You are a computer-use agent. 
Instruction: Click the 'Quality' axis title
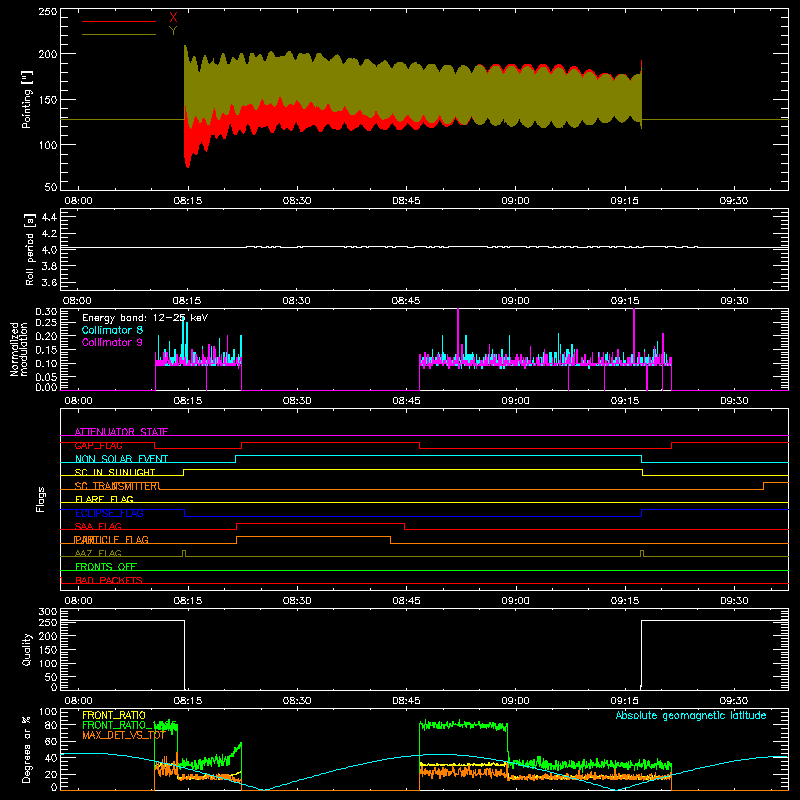(x=27, y=649)
